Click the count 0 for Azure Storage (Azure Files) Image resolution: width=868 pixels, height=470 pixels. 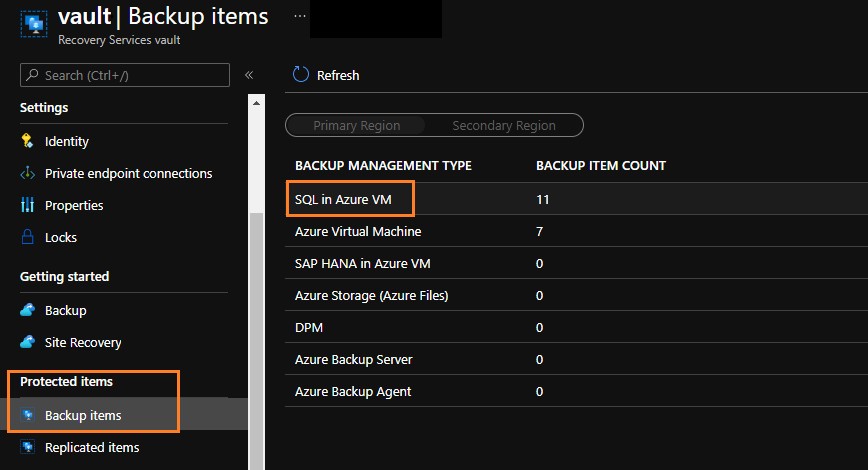click(540, 296)
